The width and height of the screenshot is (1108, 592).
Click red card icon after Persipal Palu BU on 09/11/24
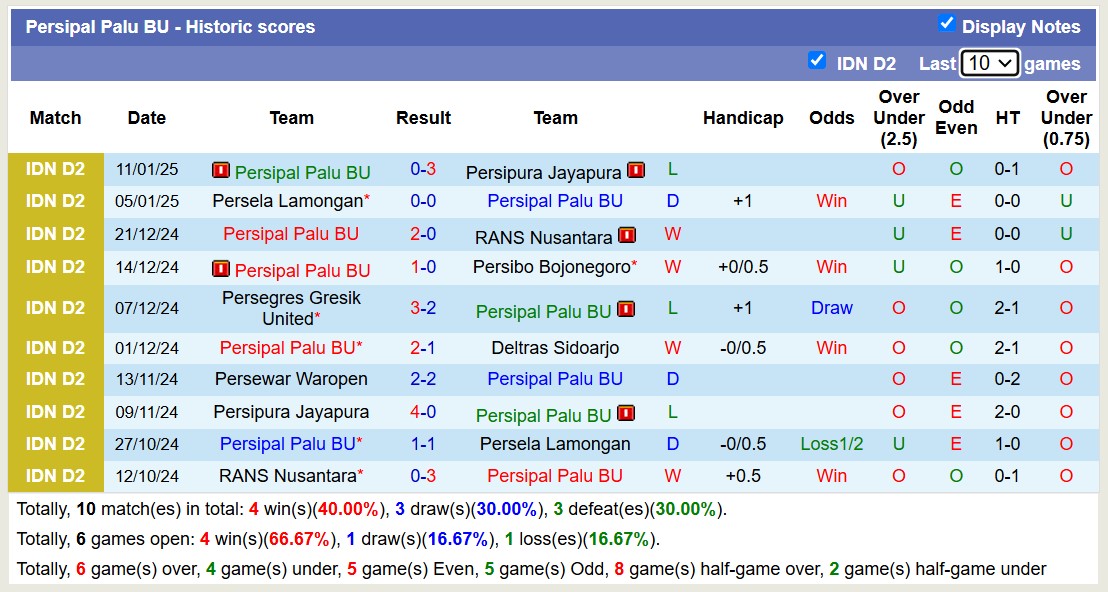tap(626, 414)
